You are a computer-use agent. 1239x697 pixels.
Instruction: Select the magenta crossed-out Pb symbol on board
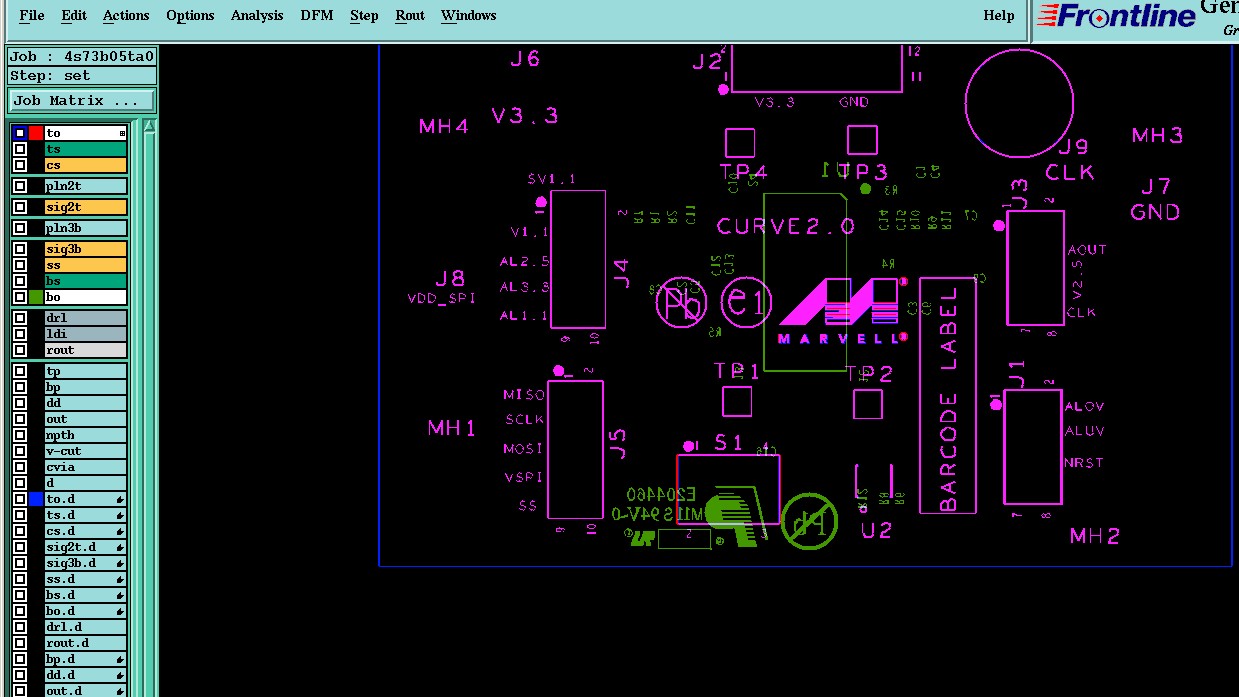point(681,301)
